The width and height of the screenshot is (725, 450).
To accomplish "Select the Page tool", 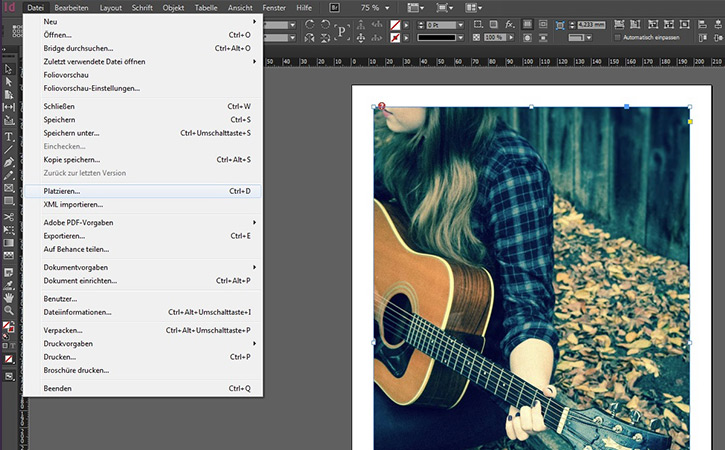I will coord(8,95).
